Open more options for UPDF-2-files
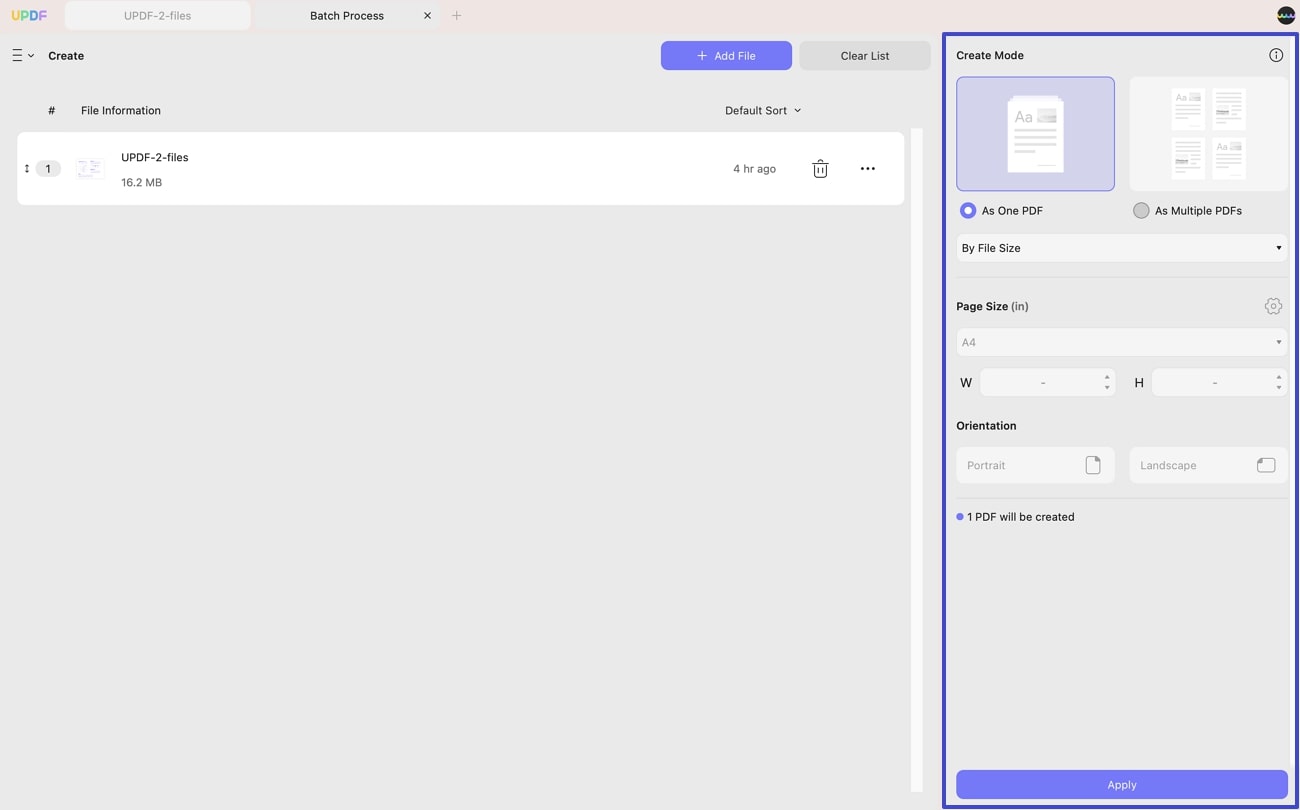 click(868, 169)
